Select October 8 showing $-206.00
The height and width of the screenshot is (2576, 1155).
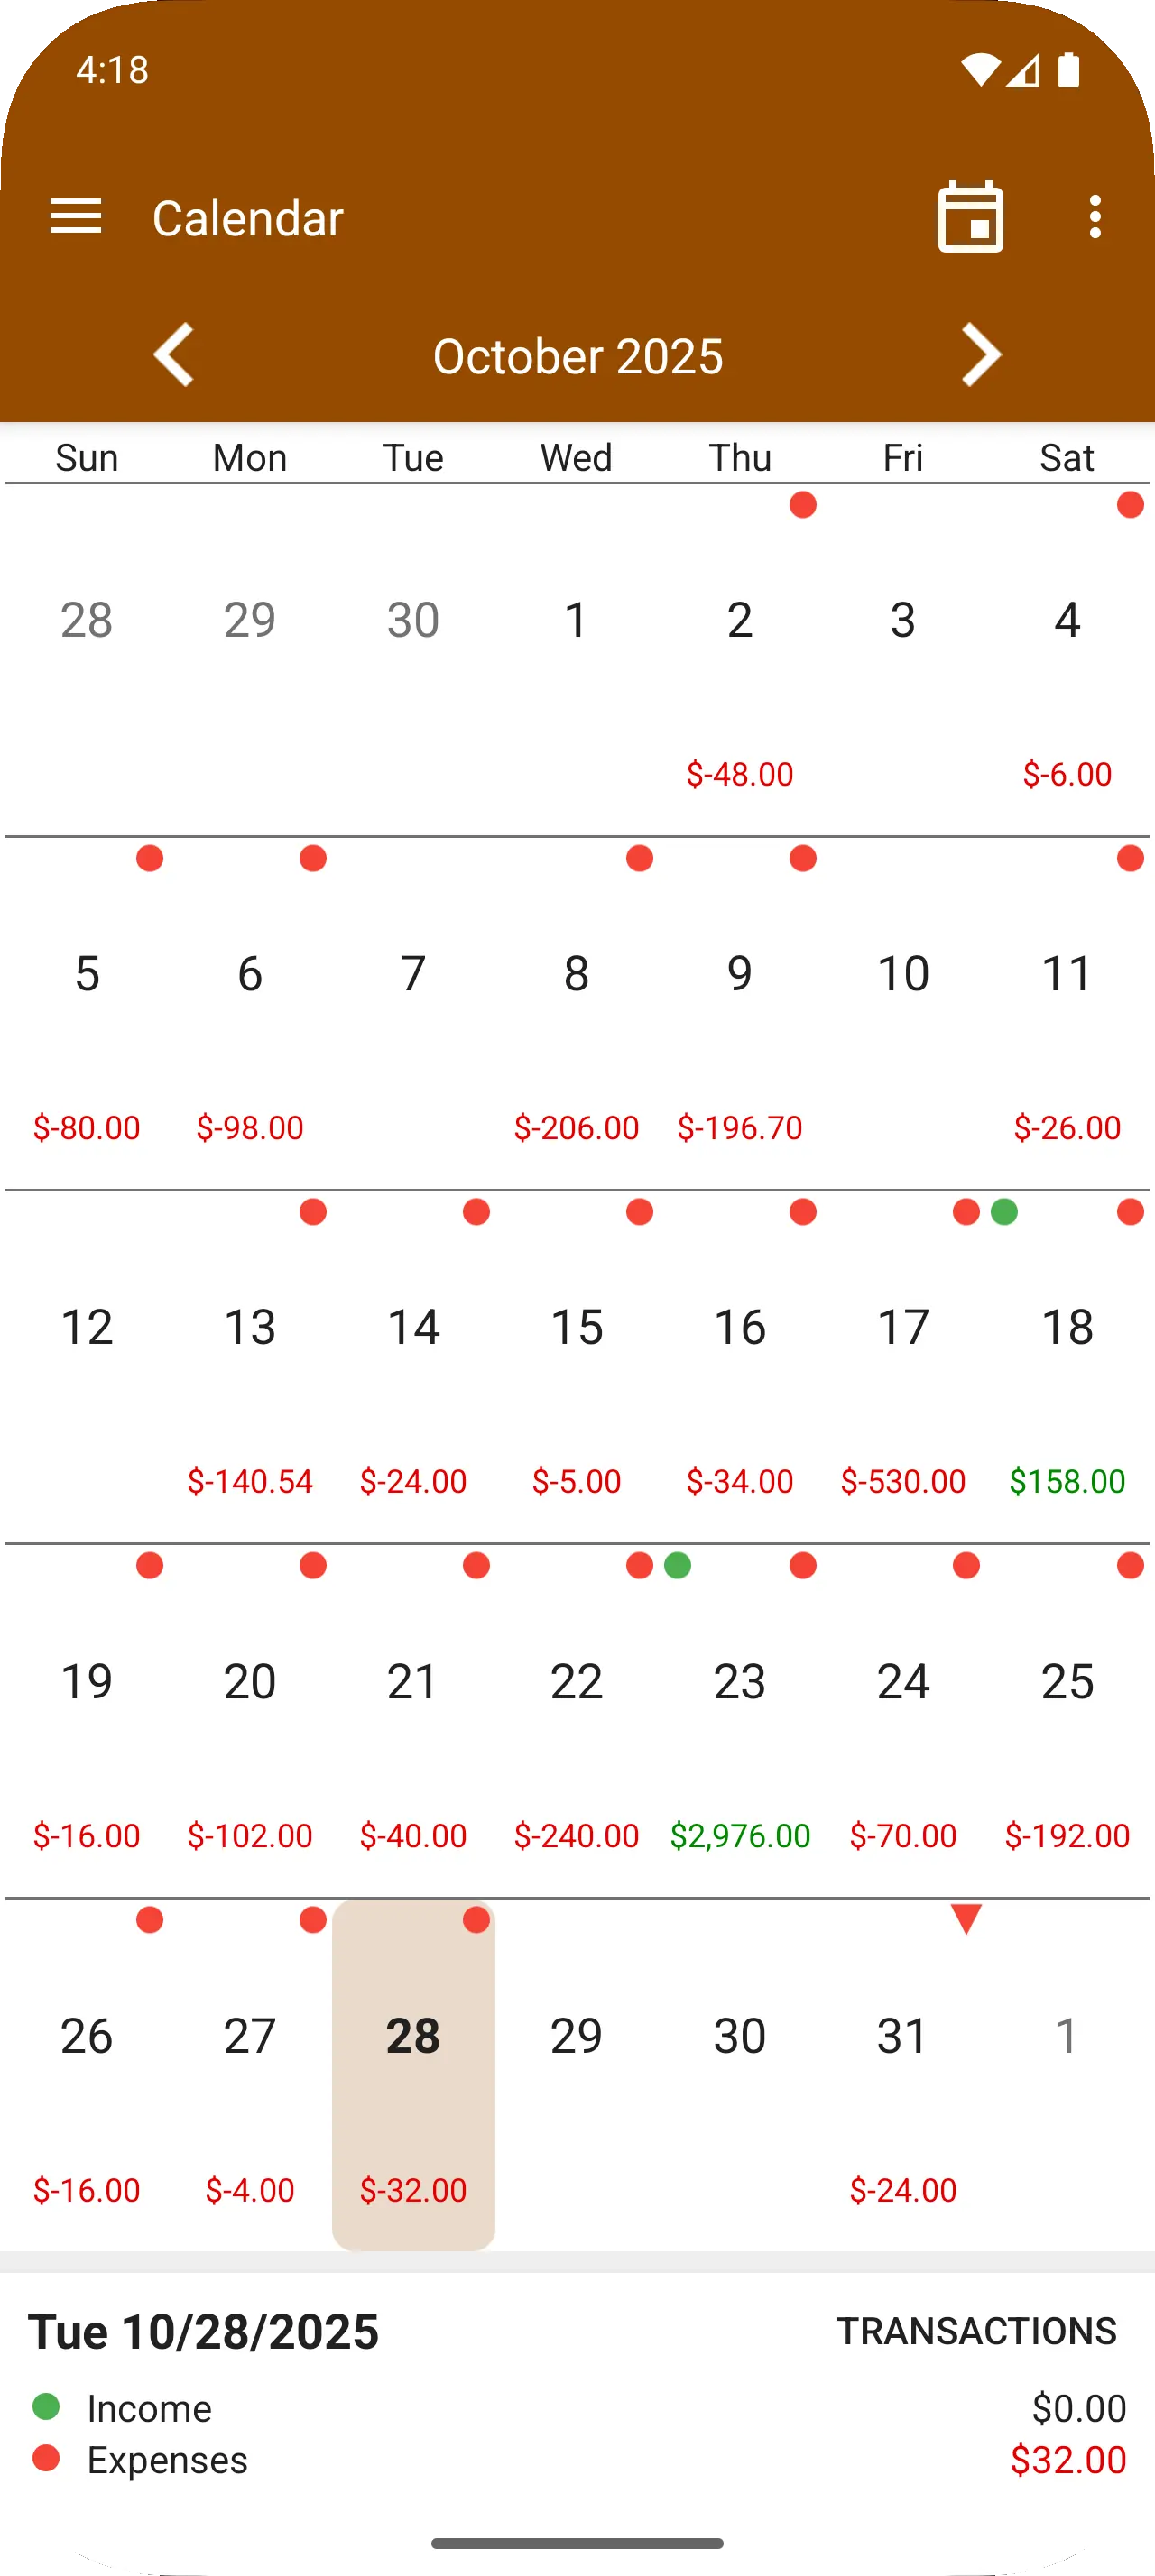coord(577,1012)
